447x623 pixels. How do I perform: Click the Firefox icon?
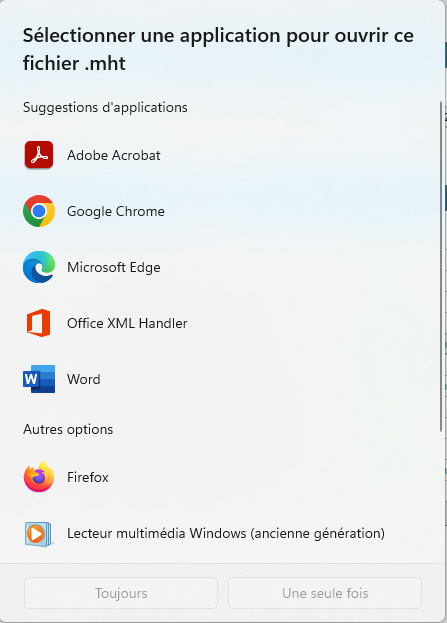pyautogui.click(x=39, y=477)
